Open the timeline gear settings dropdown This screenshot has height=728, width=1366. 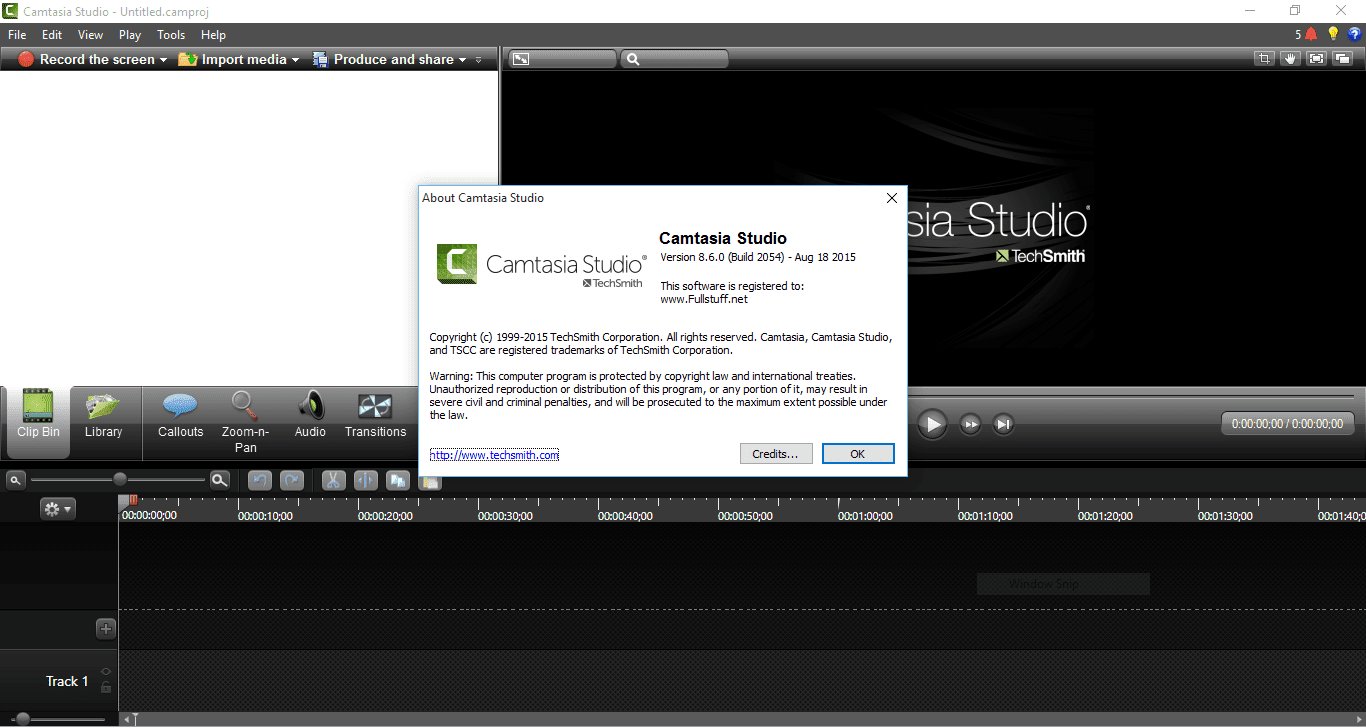coord(57,509)
